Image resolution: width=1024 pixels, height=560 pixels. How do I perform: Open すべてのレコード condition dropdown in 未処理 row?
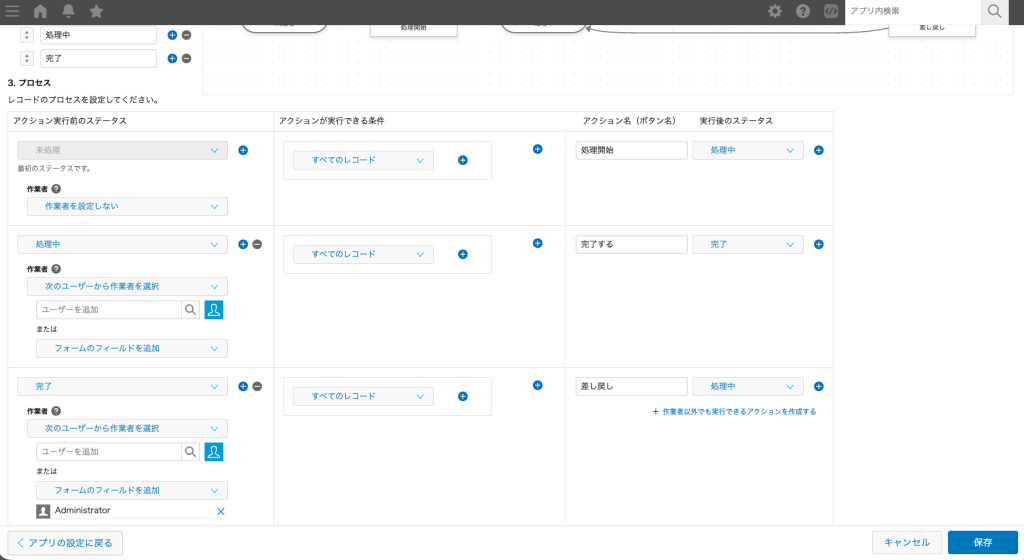click(x=363, y=160)
